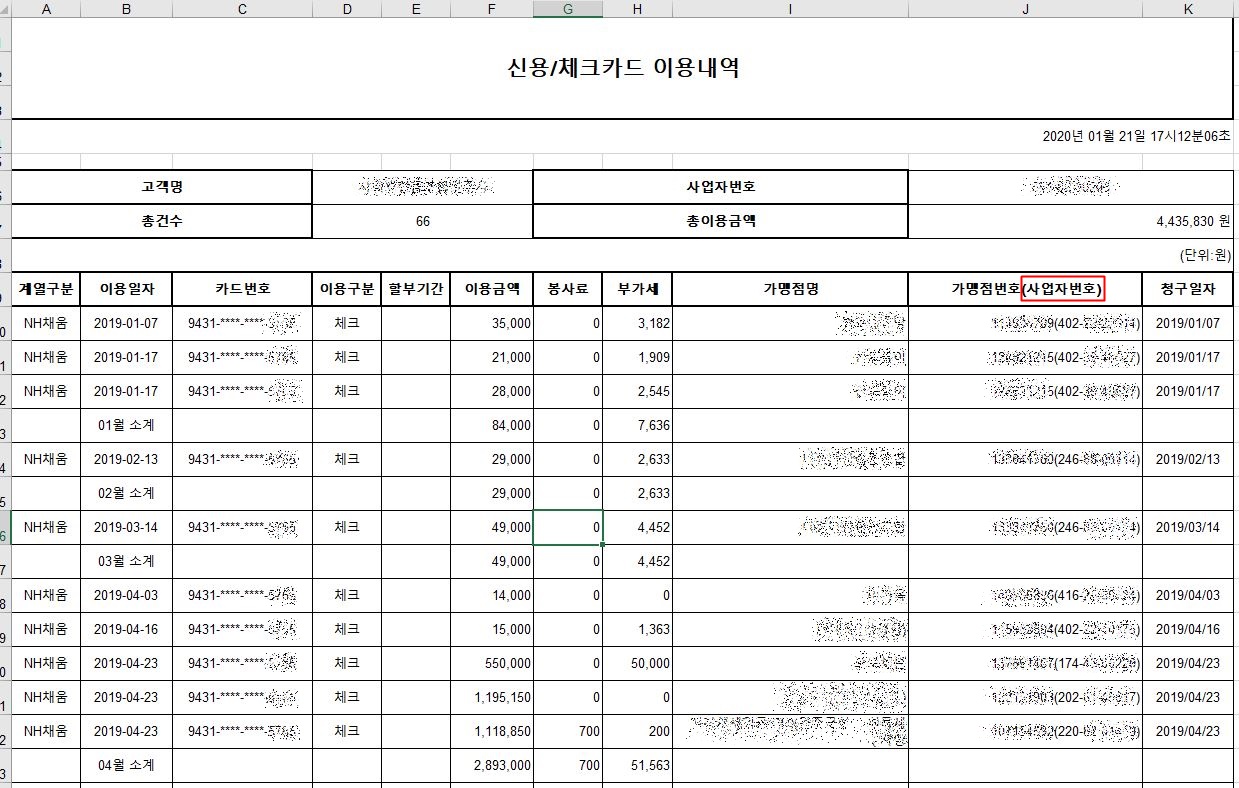The image size is (1239, 788).
Task: Click the subtotal amount 2,893,000
Action: point(491,765)
